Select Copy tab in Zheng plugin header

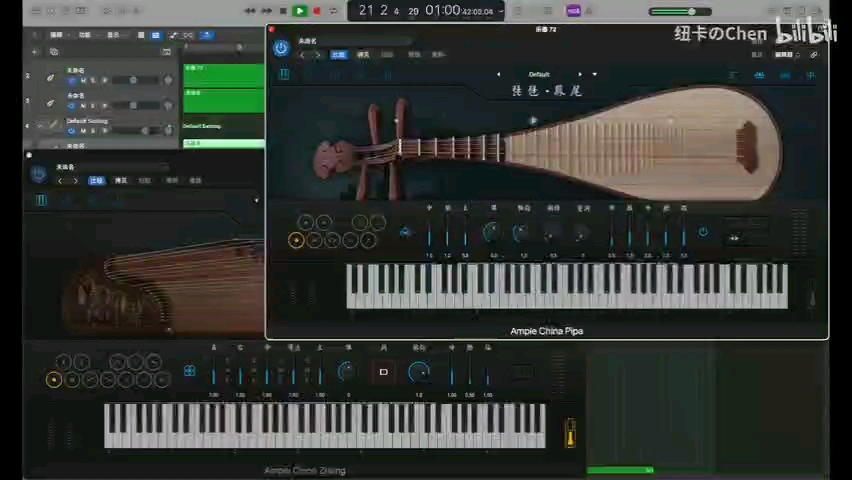click(121, 180)
